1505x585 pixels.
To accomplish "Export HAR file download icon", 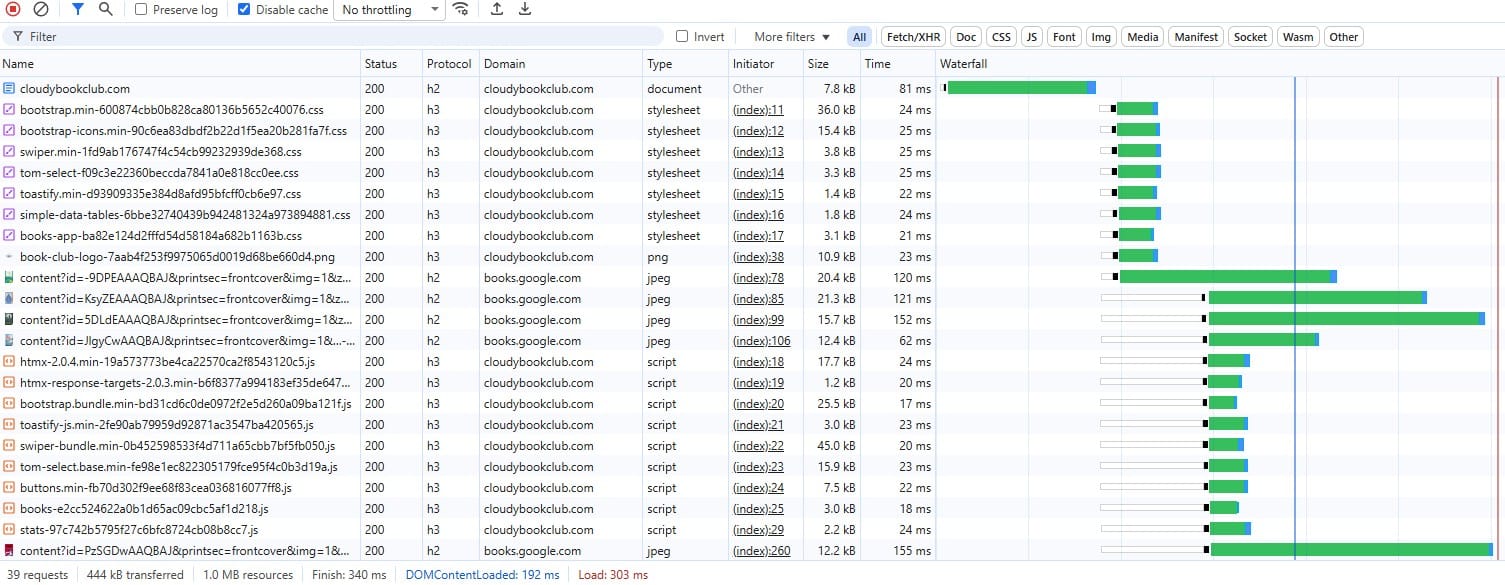I will point(525,9).
